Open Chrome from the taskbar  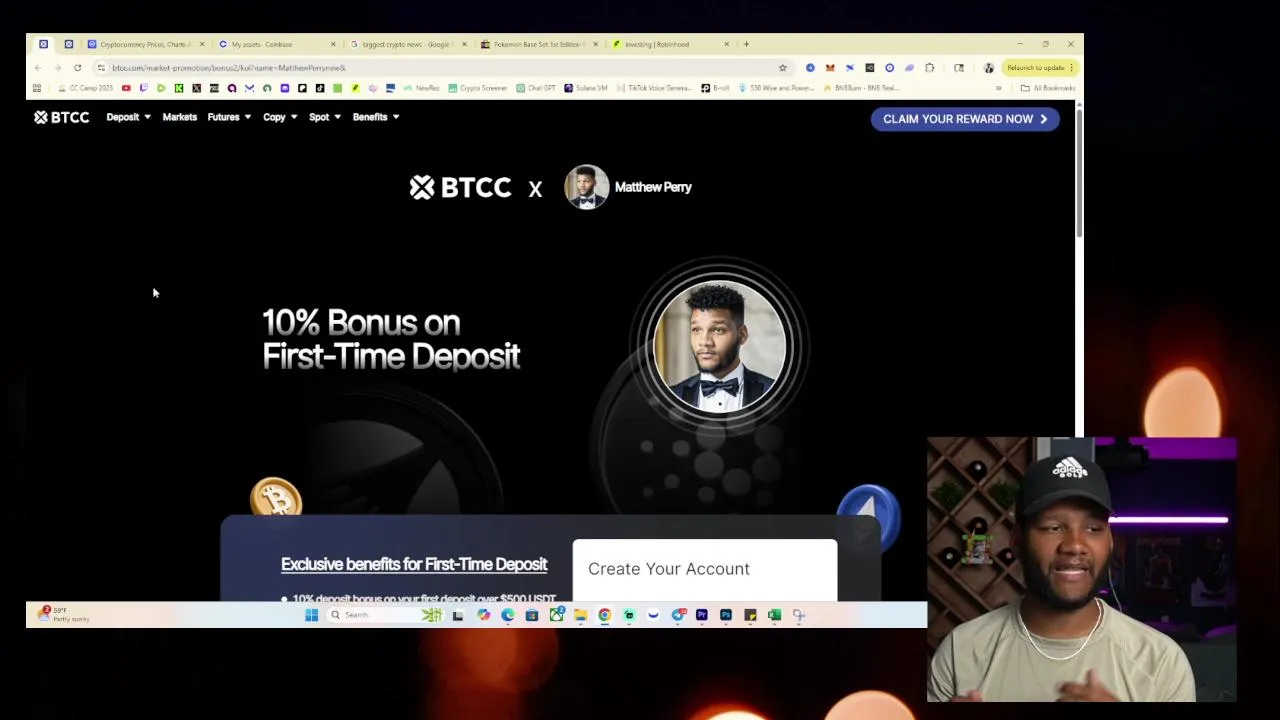point(604,615)
